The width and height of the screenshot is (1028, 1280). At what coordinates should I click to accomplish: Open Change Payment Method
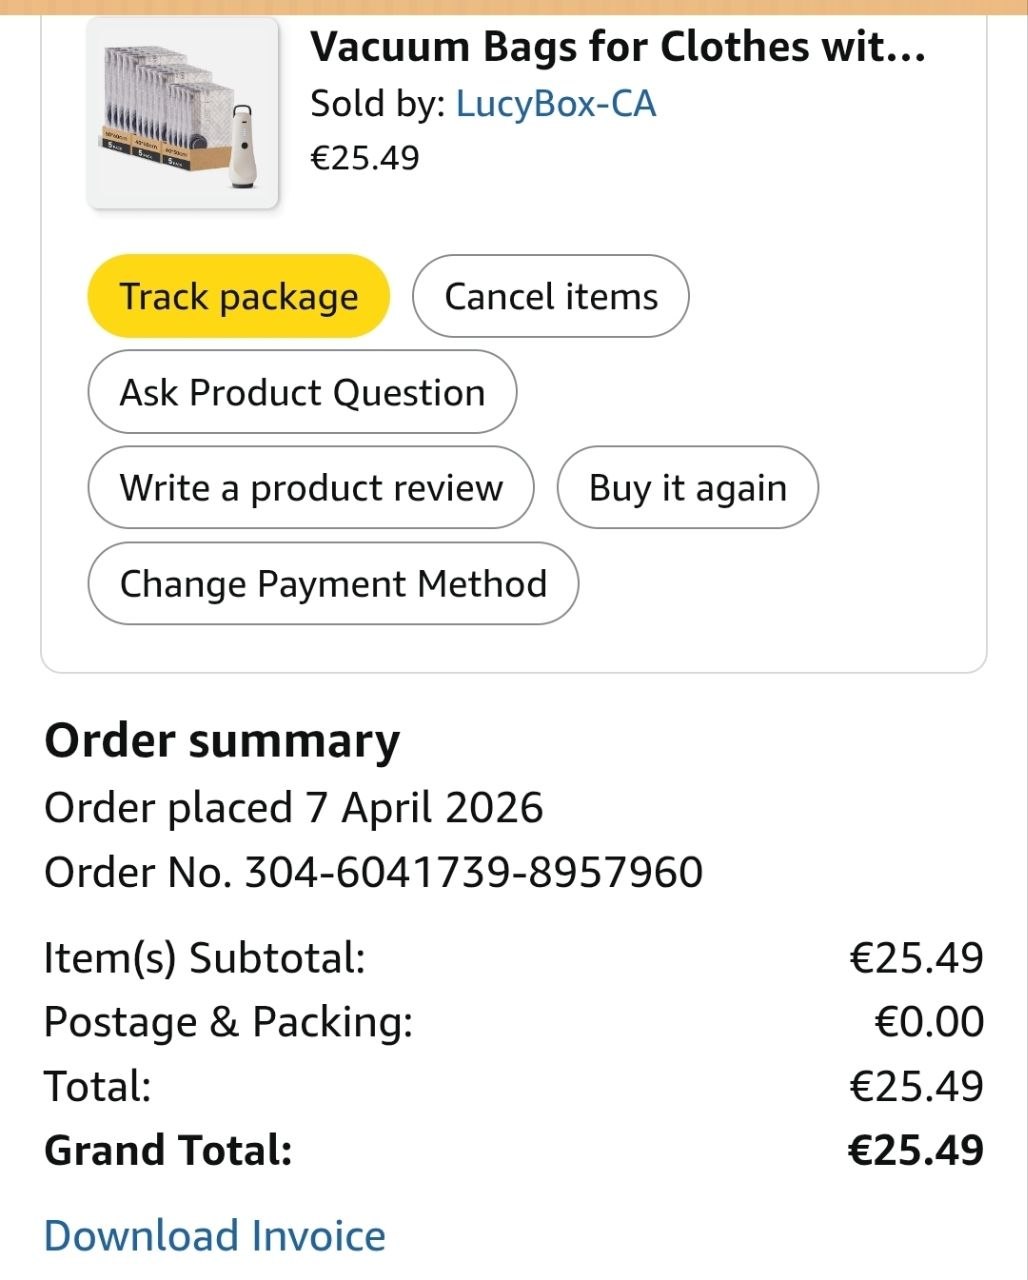pyautogui.click(x=333, y=584)
